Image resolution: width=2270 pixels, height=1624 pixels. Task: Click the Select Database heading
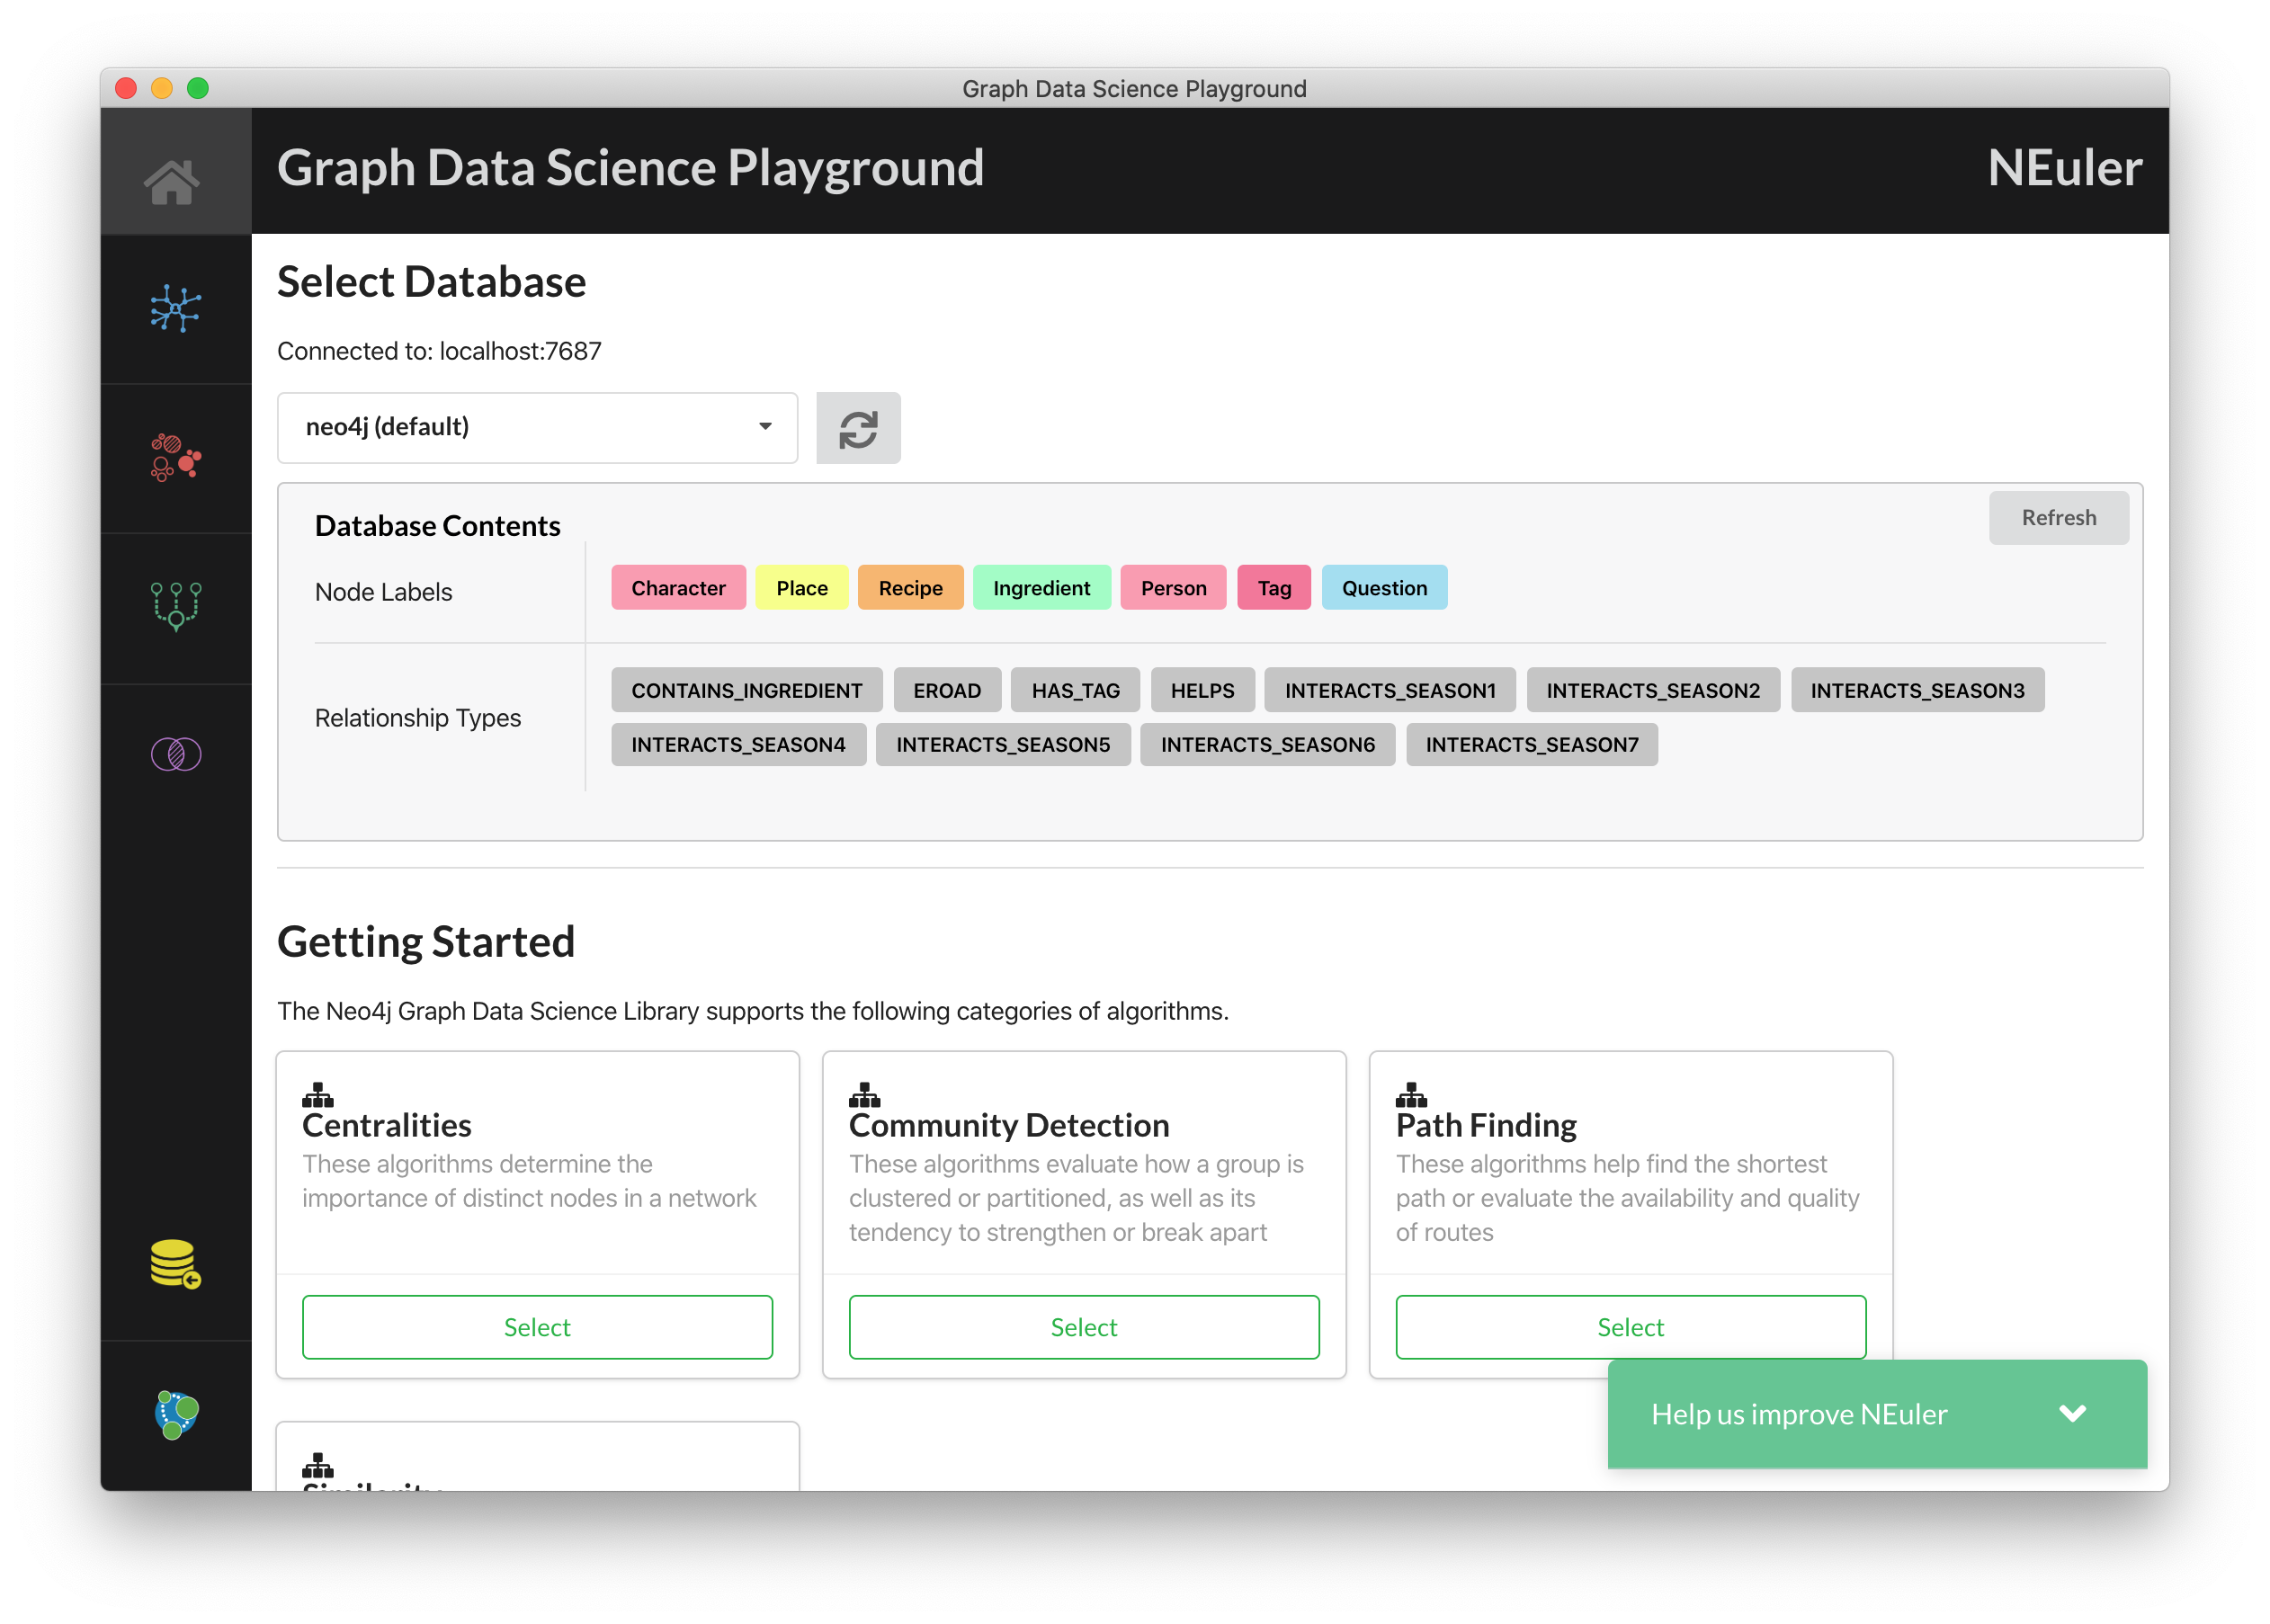(x=431, y=282)
